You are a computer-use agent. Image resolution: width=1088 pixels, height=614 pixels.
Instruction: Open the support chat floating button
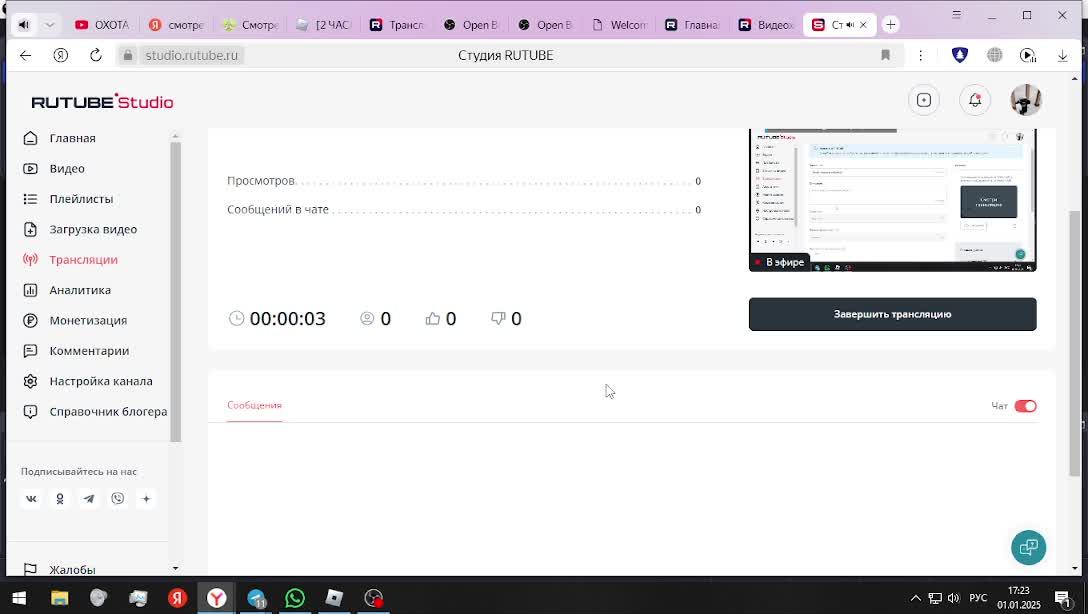coord(1028,547)
